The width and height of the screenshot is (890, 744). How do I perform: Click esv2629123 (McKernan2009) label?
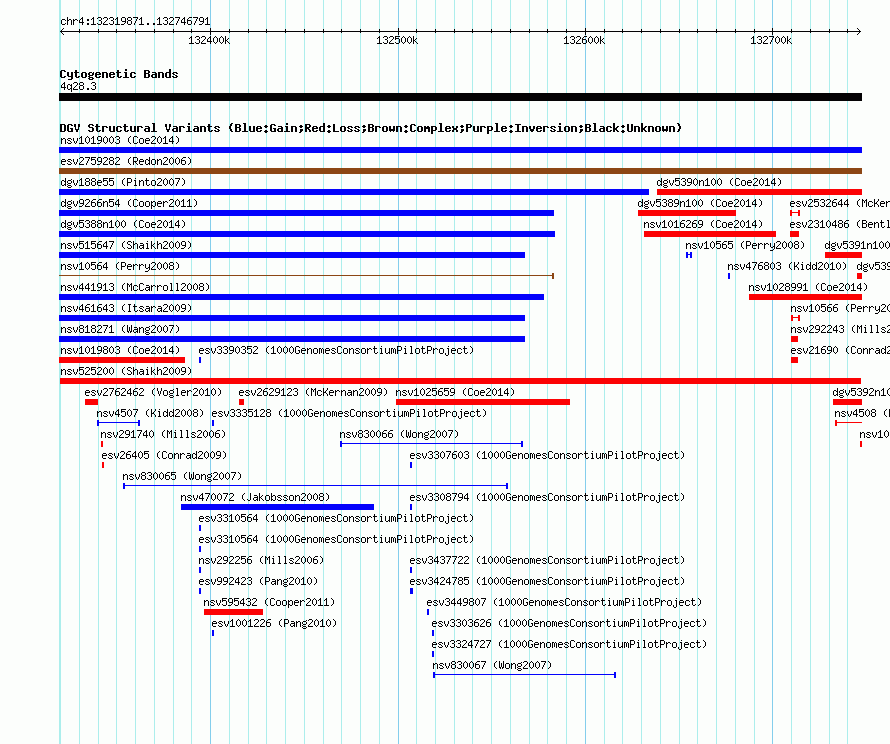pyautogui.click(x=313, y=392)
